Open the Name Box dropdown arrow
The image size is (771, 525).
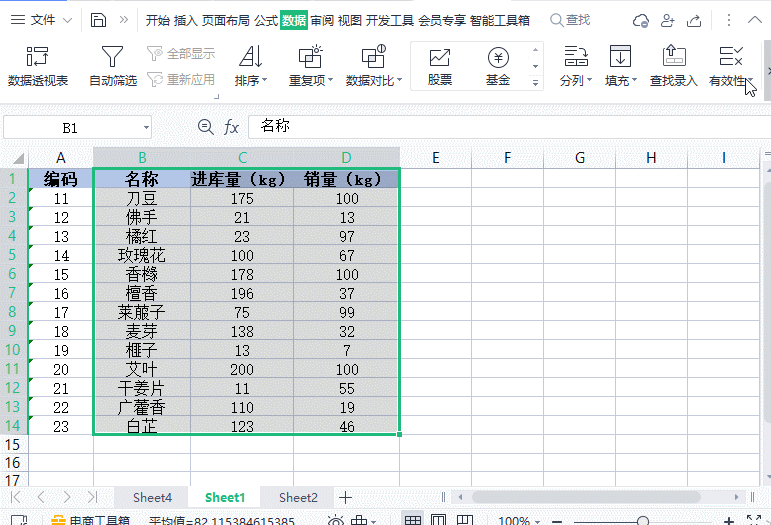(x=146, y=127)
